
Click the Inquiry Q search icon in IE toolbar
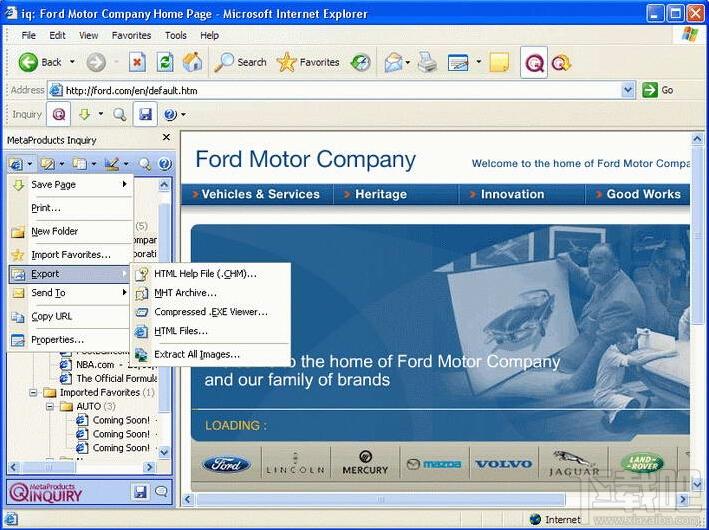[561, 62]
